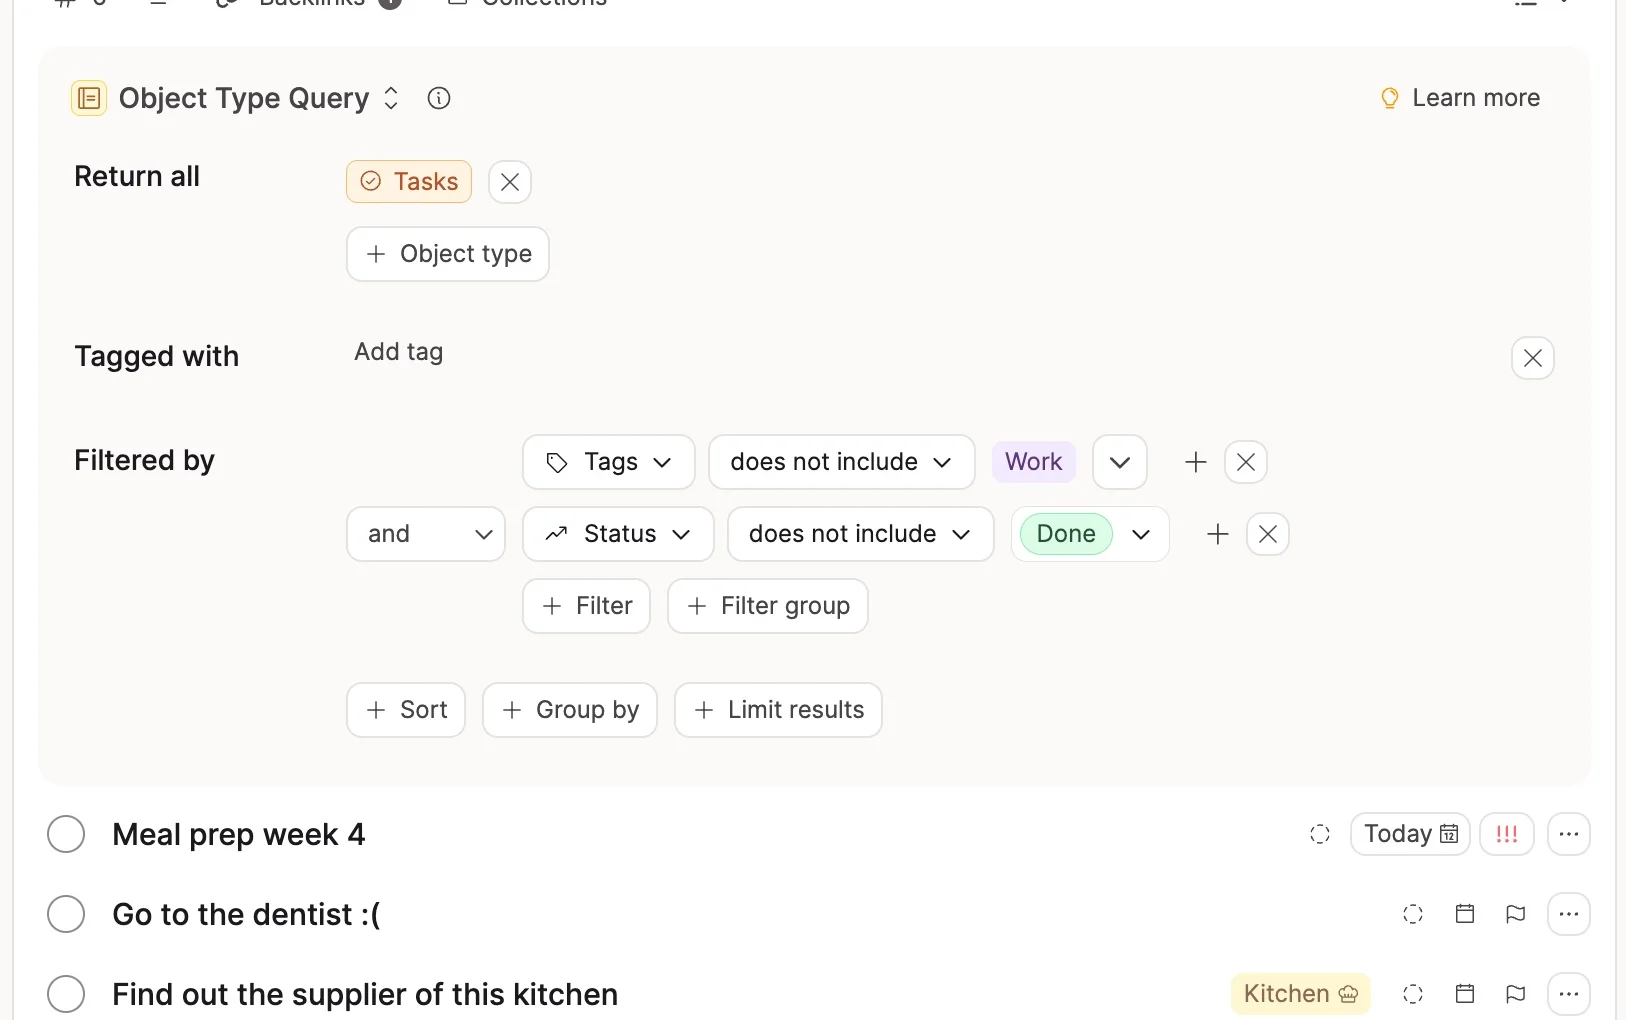Screen dimensions: 1626x1020
Task: Add condition after the Status filter
Action: click(x=1218, y=534)
